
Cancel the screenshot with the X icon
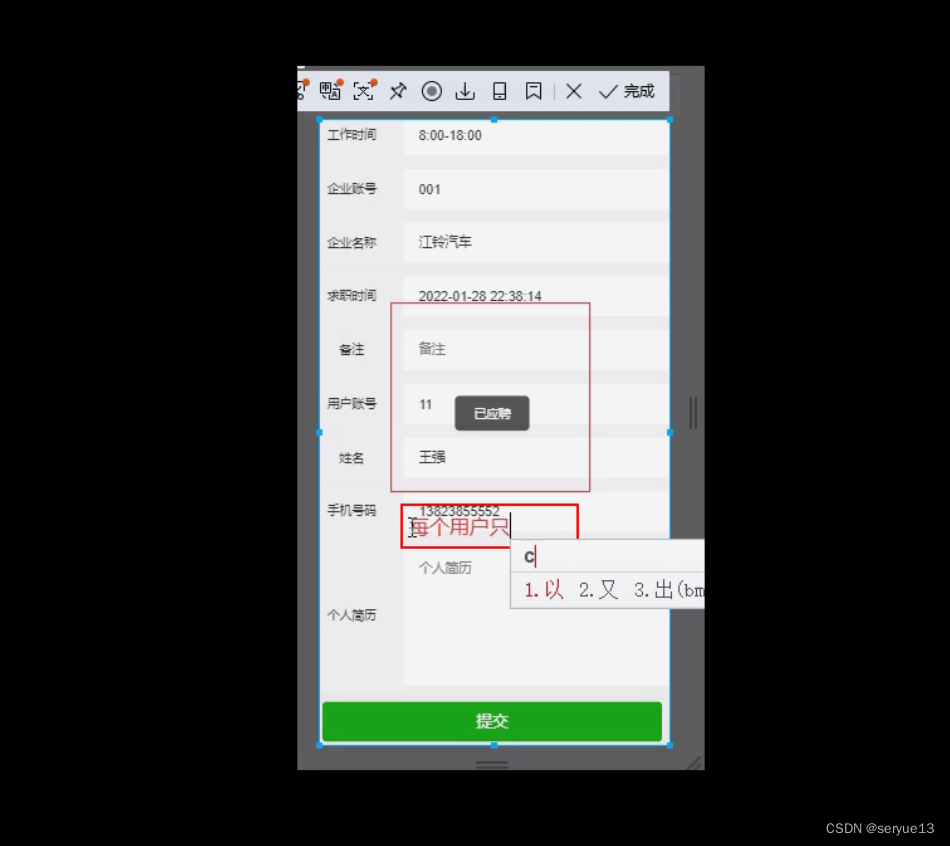coord(573,91)
